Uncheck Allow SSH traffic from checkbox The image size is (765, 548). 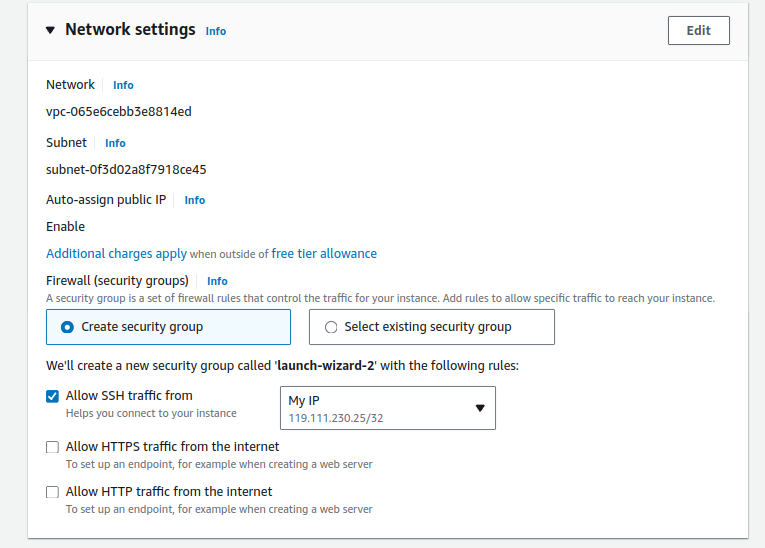53,396
